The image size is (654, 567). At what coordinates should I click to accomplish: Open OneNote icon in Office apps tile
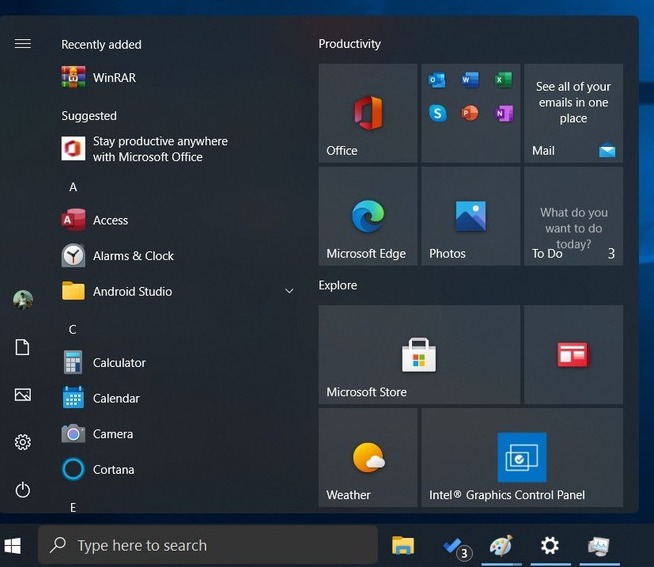[x=503, y=113]
